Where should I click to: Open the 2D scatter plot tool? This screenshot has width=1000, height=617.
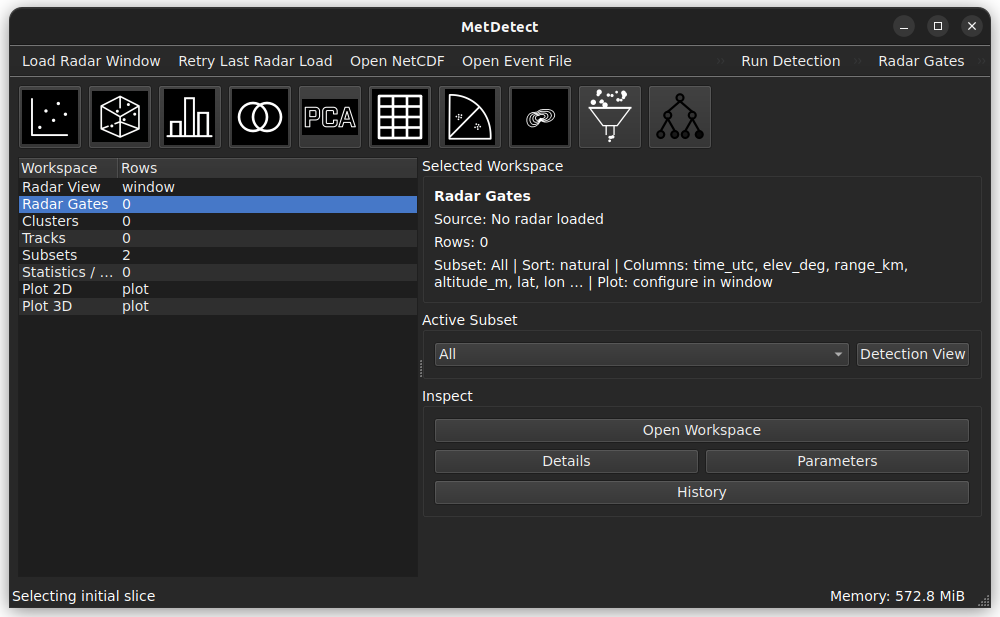coord(50,117)
